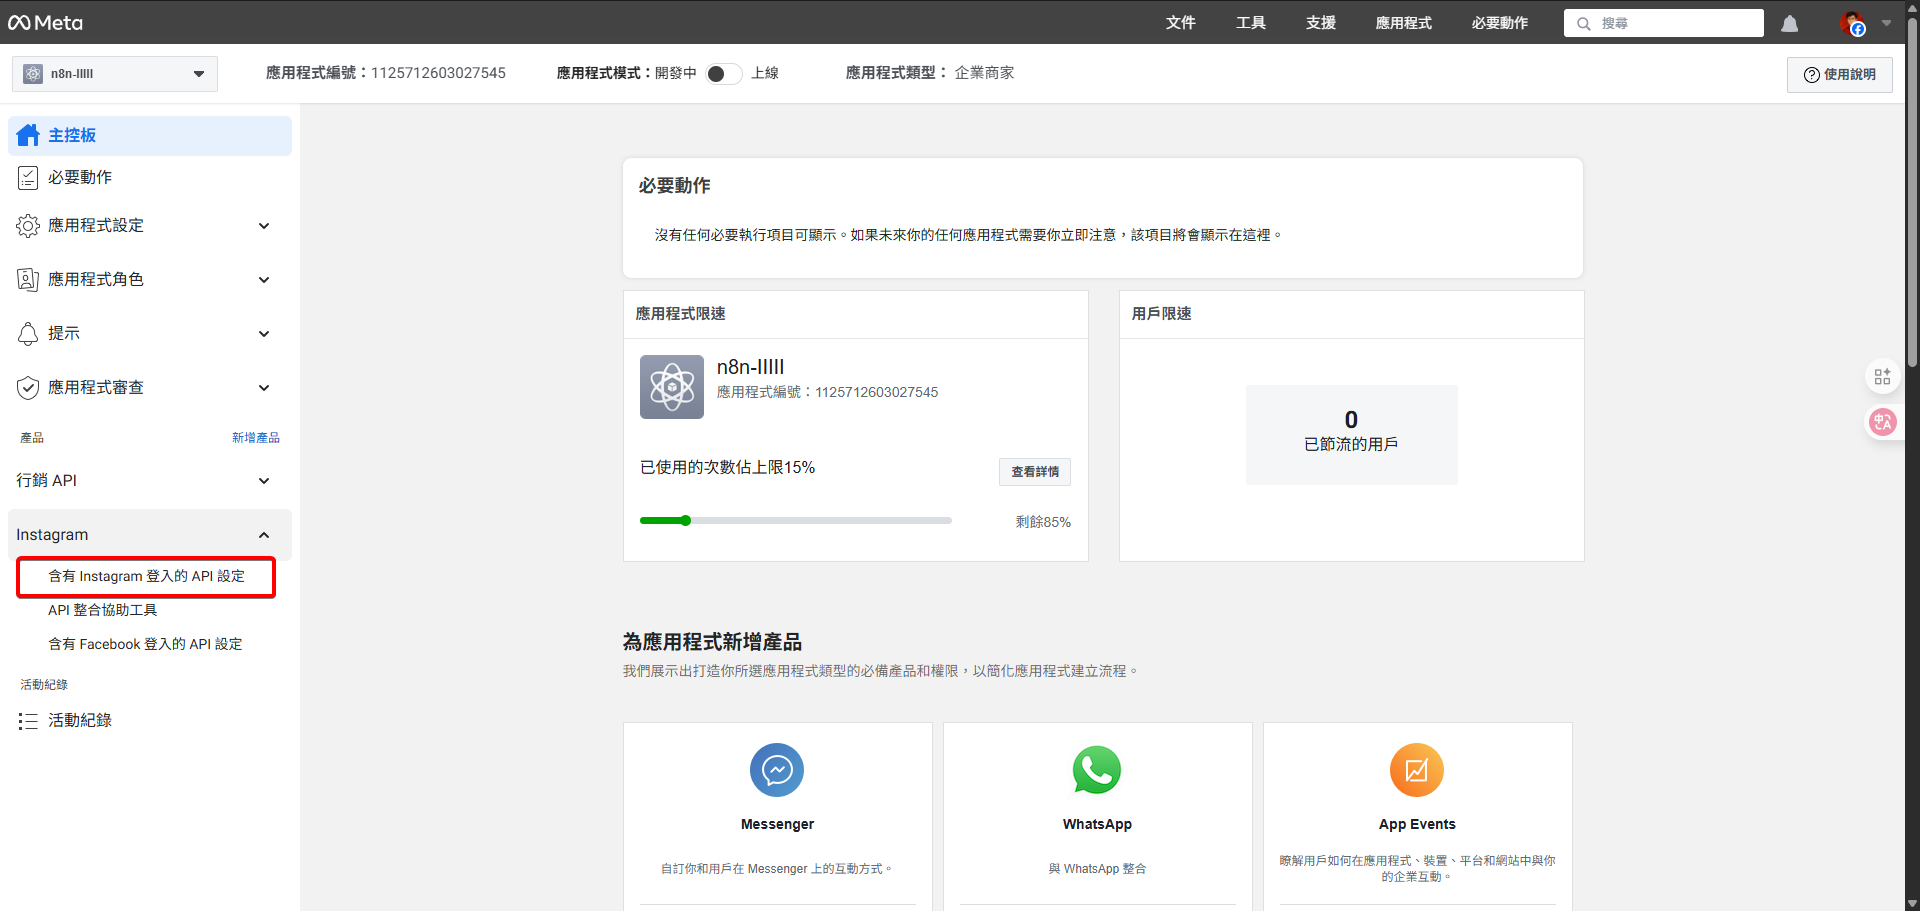The width and height of the screenshot is (1920, 911).
Task: Toggle 應用程式模式 to 上線
Action: [723, 73]
